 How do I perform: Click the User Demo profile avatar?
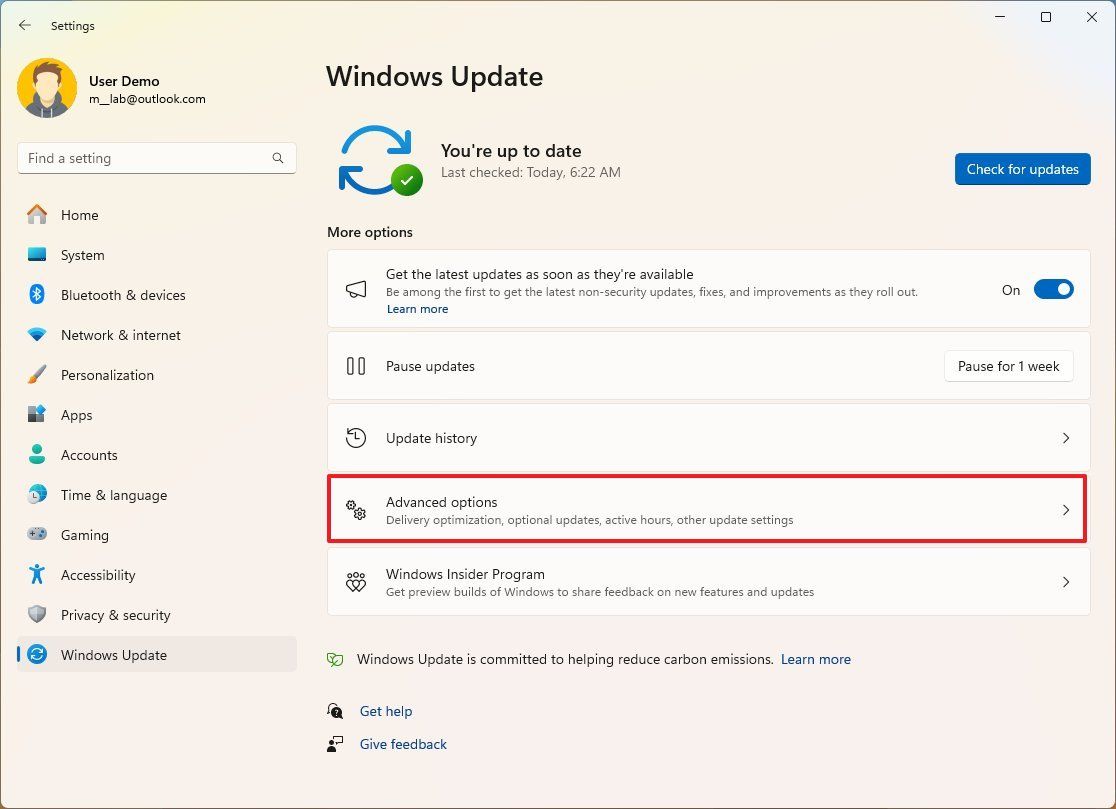[x=47, y=87]
